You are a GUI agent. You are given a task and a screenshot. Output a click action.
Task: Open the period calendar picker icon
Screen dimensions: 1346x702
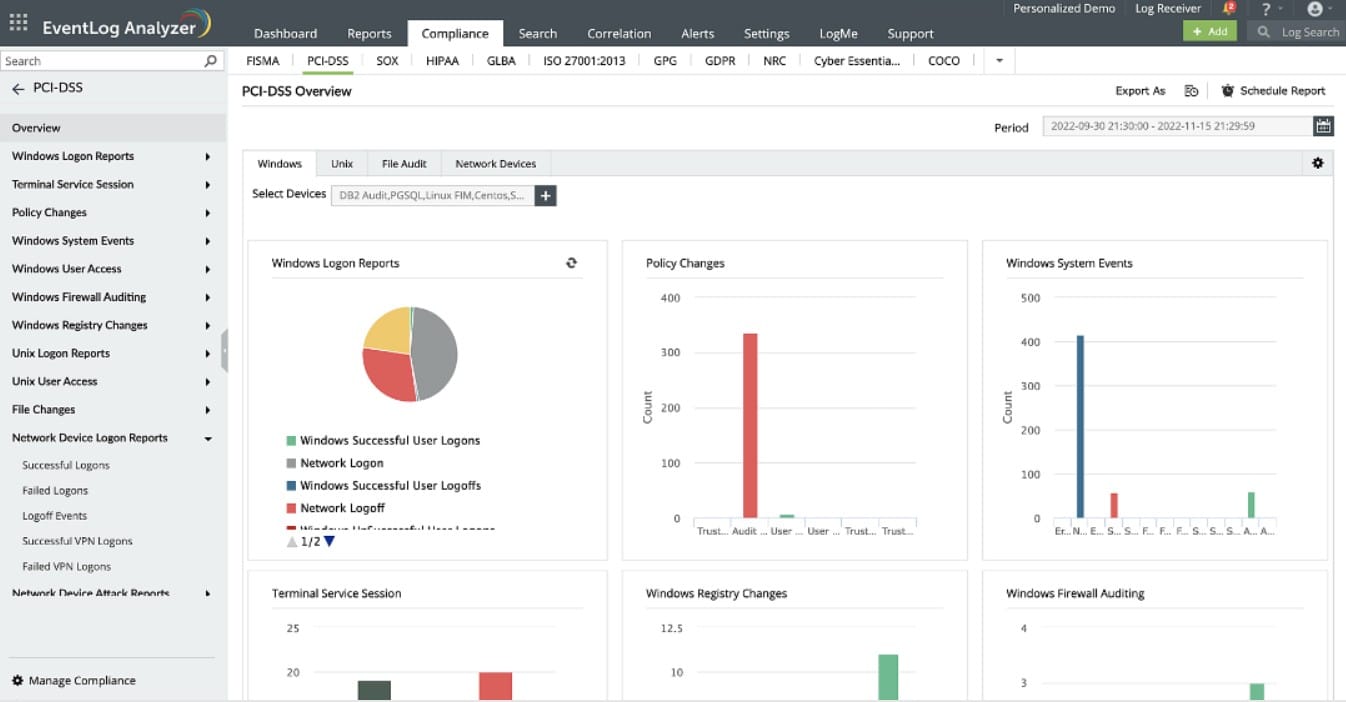coord(1323,126)
